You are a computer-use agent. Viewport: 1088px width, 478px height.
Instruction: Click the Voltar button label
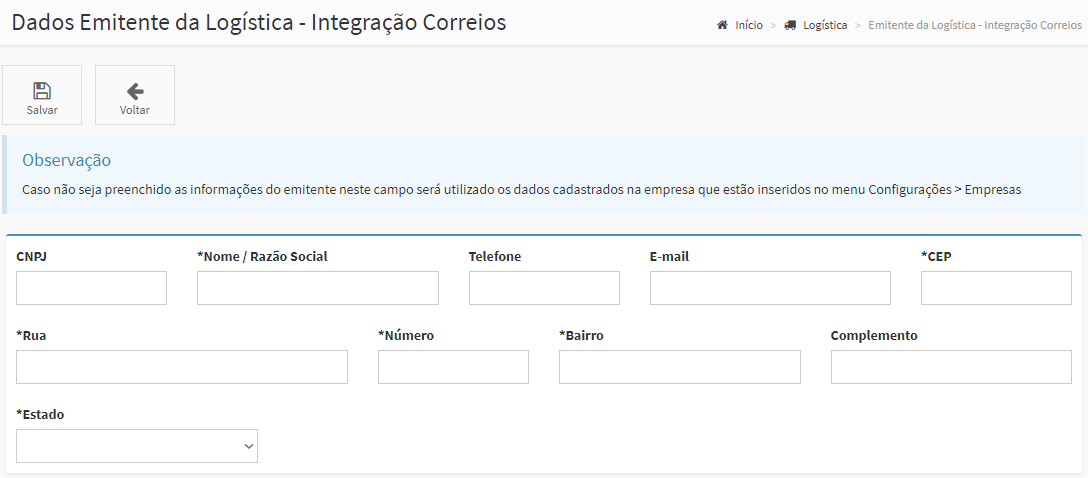point(135,110)
